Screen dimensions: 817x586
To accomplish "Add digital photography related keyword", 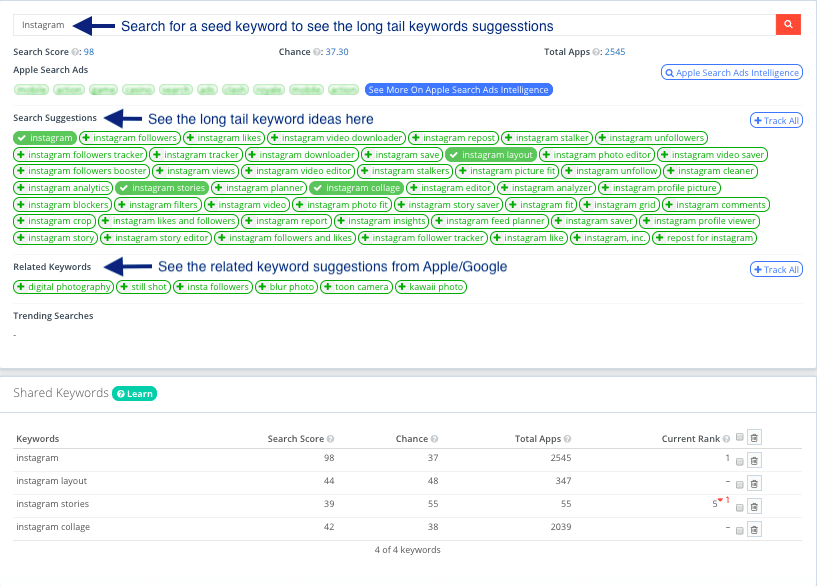I will click(x=64, y=287).
